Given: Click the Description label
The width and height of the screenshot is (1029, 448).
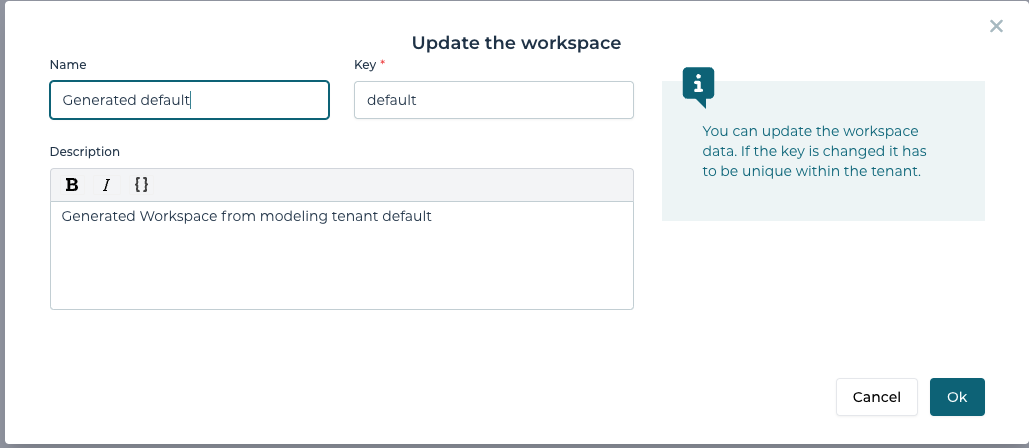Looking at the screenshot, I should click(x=85, y=152).
